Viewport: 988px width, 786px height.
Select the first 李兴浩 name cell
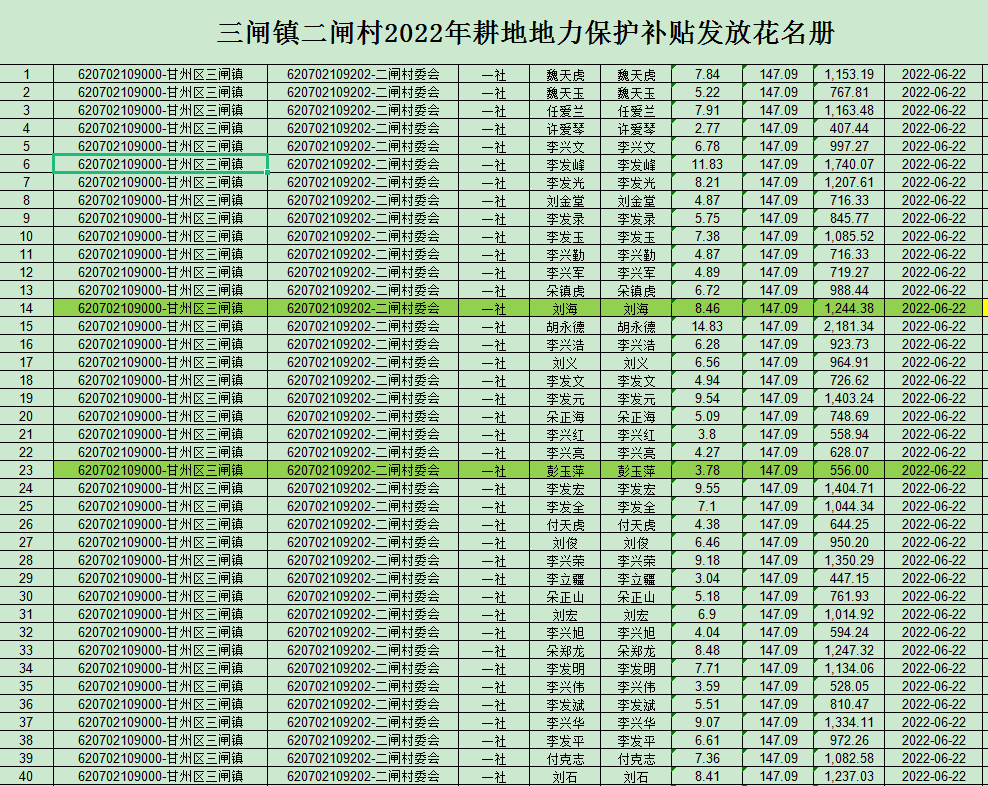click(x=565, y=344)
